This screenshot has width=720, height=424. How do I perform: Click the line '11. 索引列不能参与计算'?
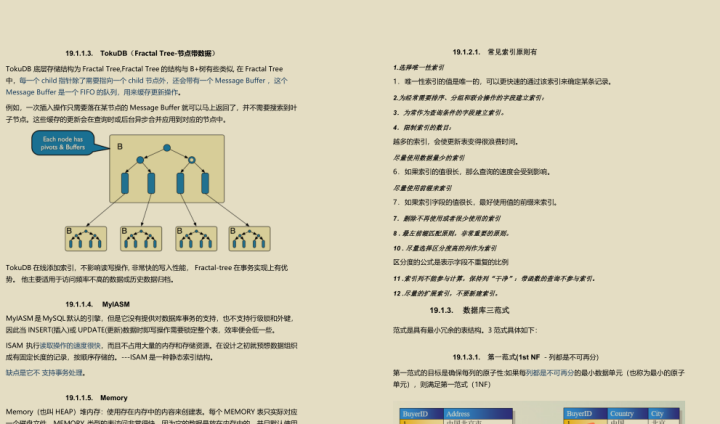[x=494, y=278]
